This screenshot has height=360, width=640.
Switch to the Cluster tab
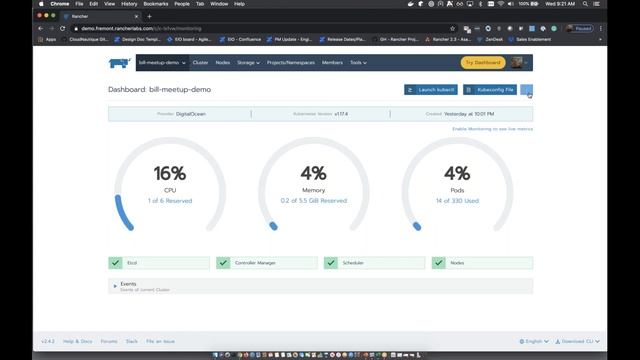pos(200,63)
